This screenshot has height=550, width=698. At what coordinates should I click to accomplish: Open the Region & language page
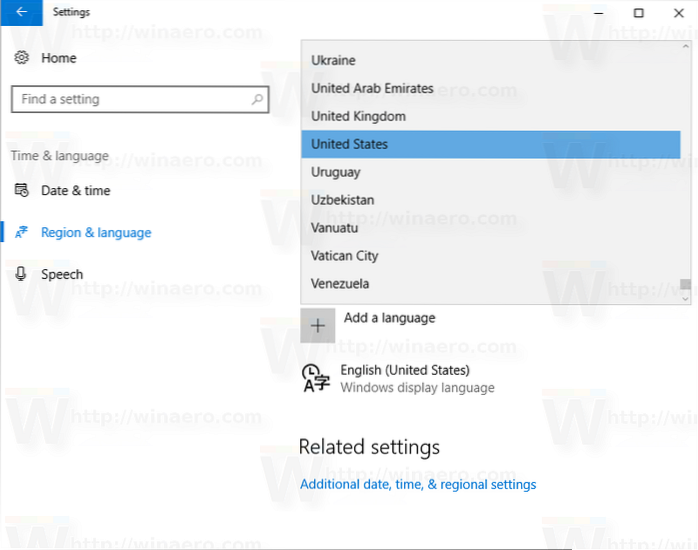click(x=96, y=232)
